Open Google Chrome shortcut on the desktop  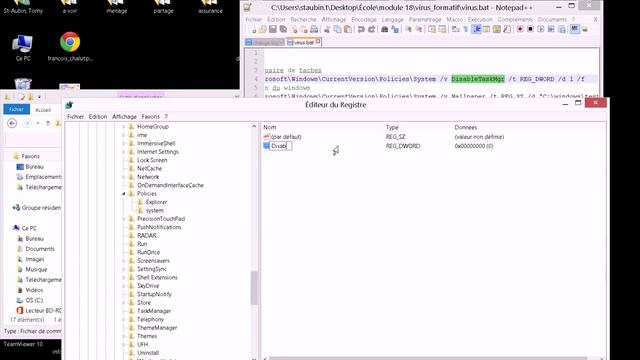(70, 42)
